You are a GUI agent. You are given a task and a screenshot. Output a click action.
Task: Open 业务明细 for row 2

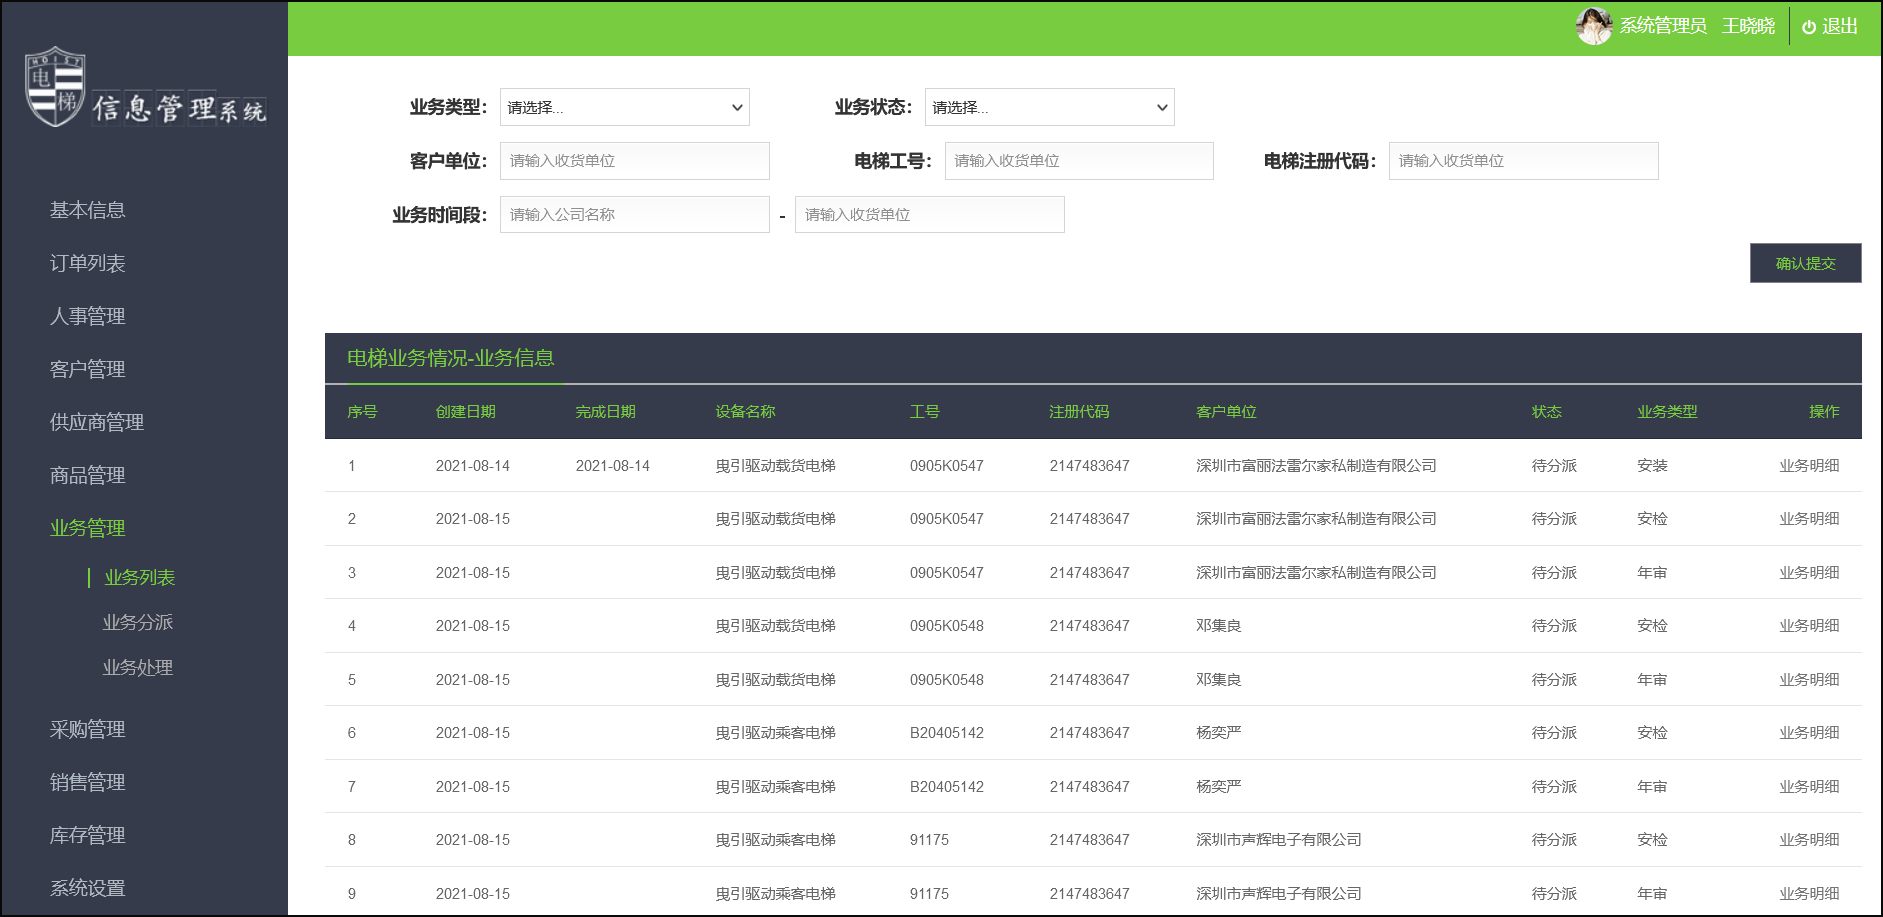[1809, 519]
